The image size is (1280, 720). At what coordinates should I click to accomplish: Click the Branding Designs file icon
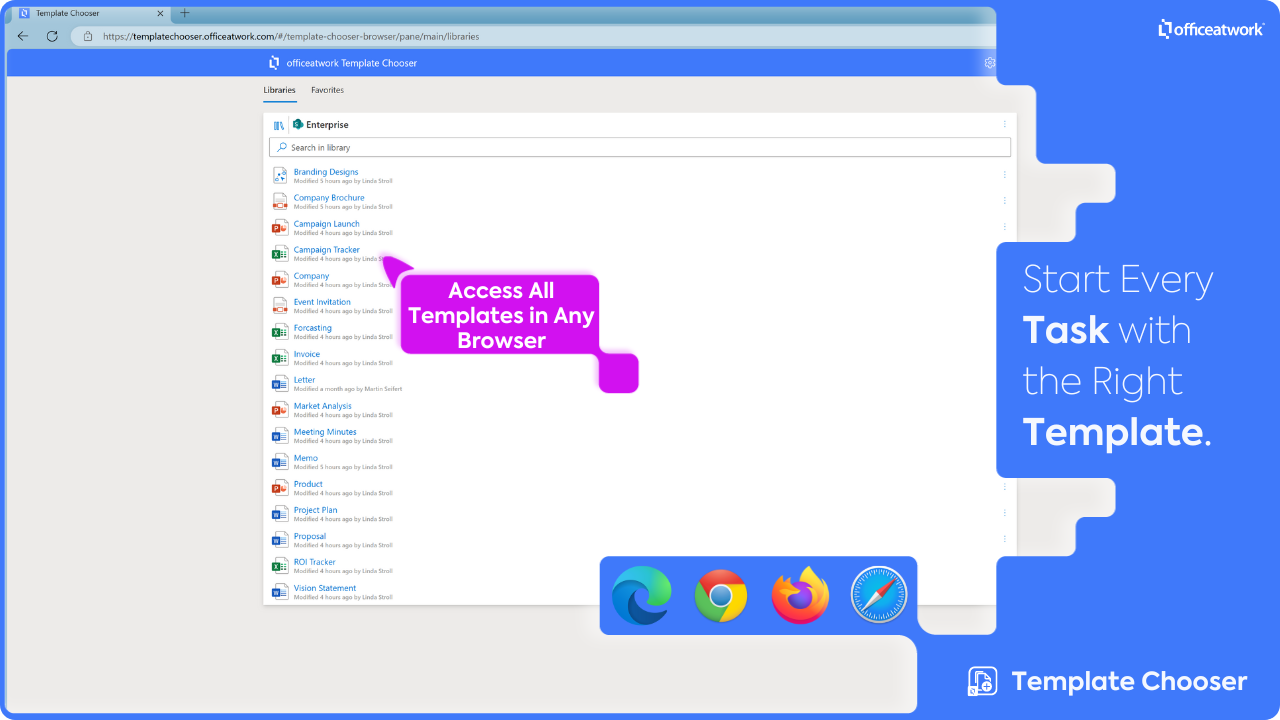point(280,175)
